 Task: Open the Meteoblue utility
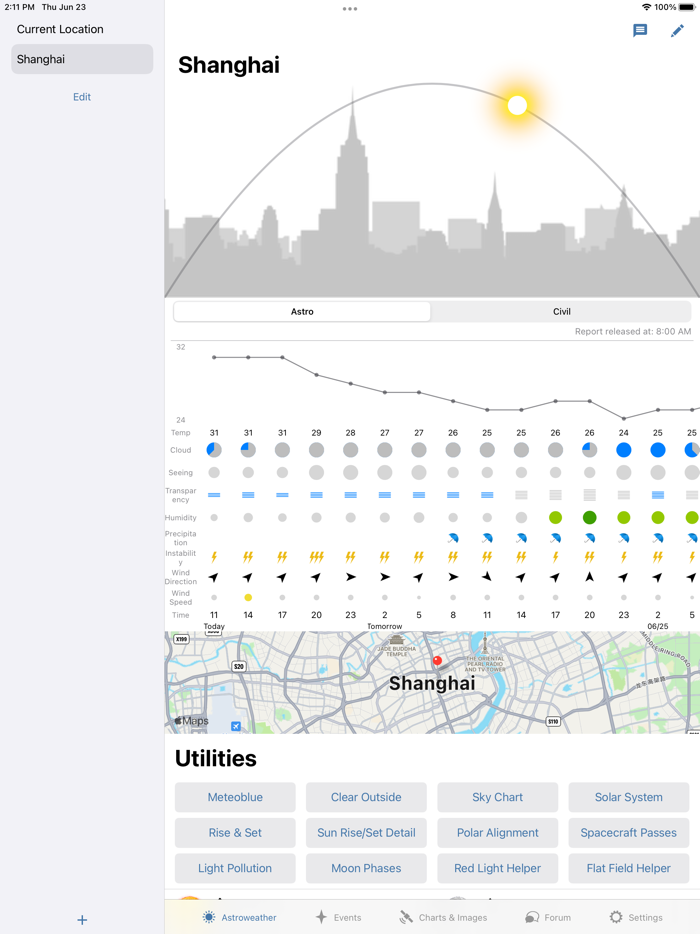coord(235,797)
